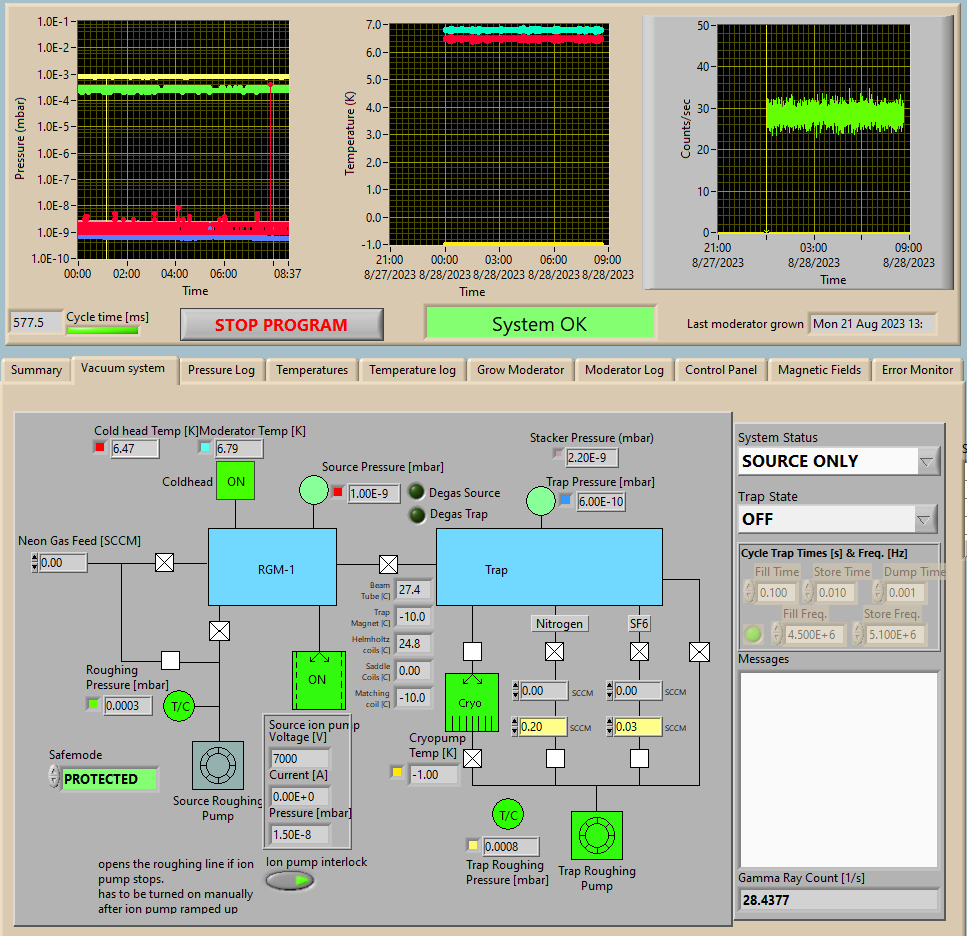Toggle the Degas Source indicator
The image size is (967, 936).
[417, 493]
